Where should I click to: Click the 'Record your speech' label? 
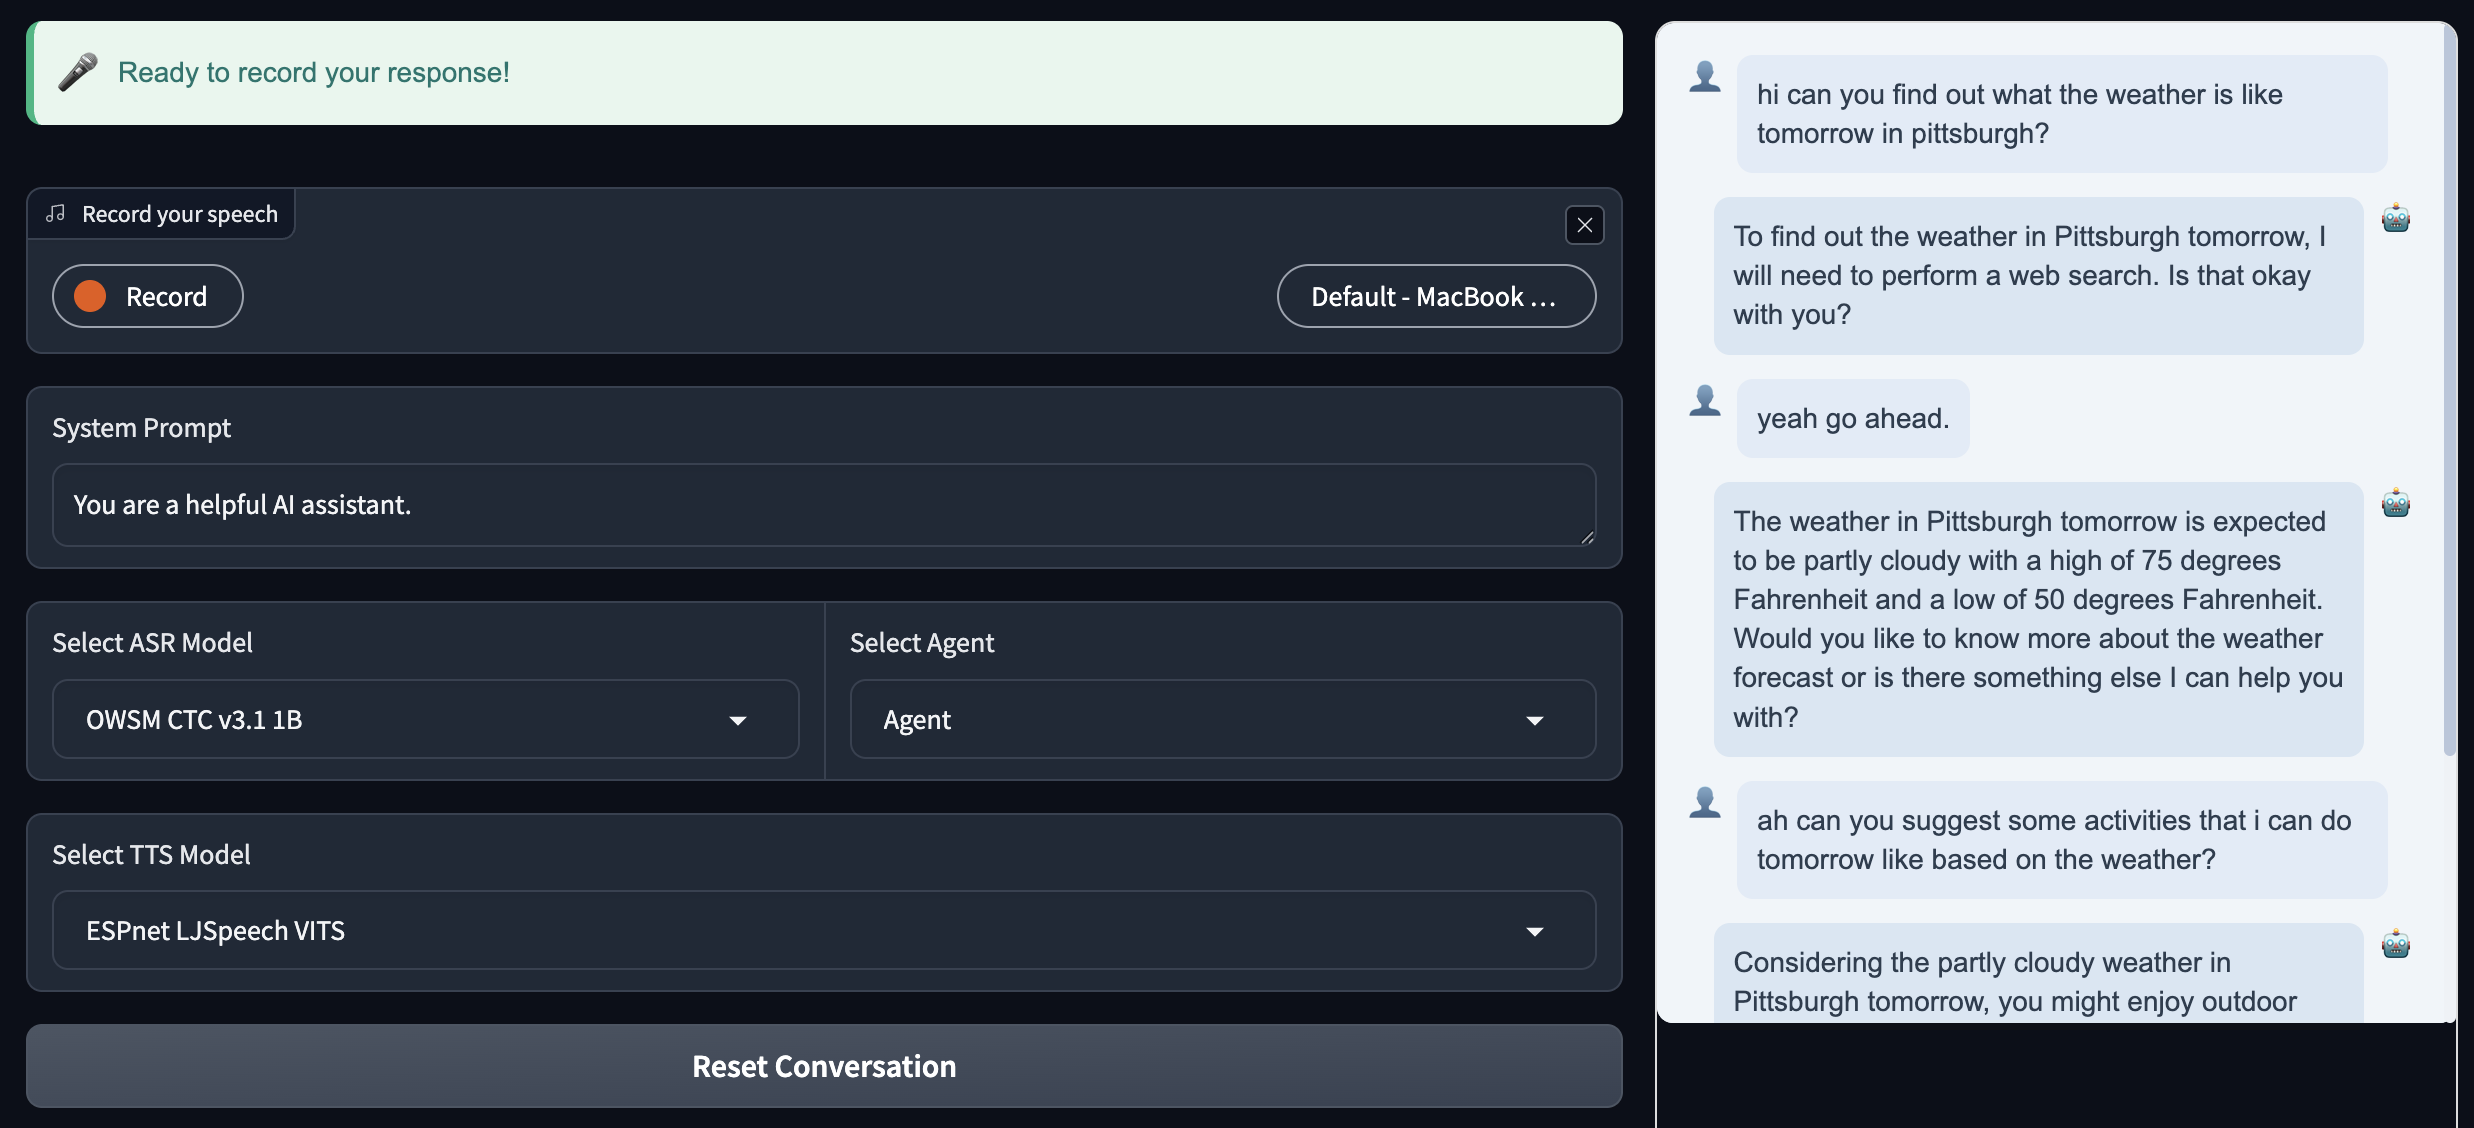point(180,214)
